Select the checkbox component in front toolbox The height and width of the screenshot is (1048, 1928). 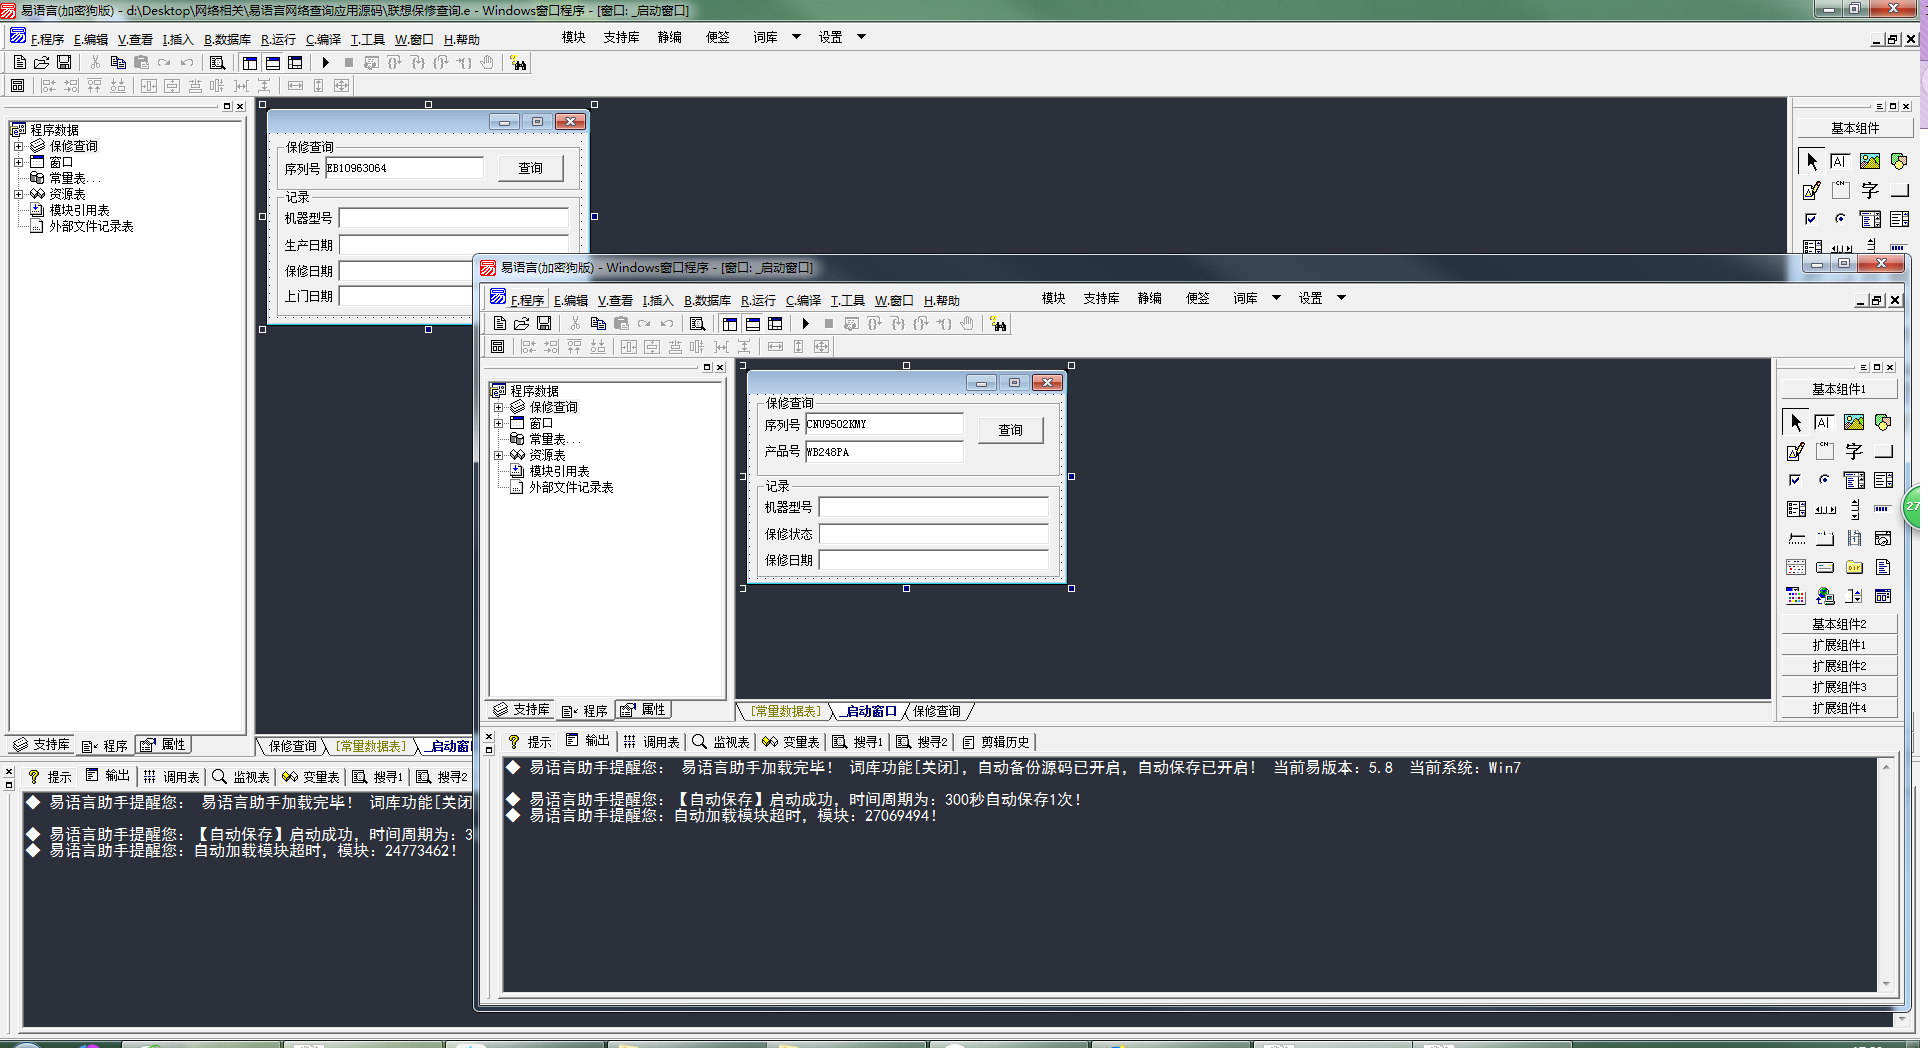1796,481
